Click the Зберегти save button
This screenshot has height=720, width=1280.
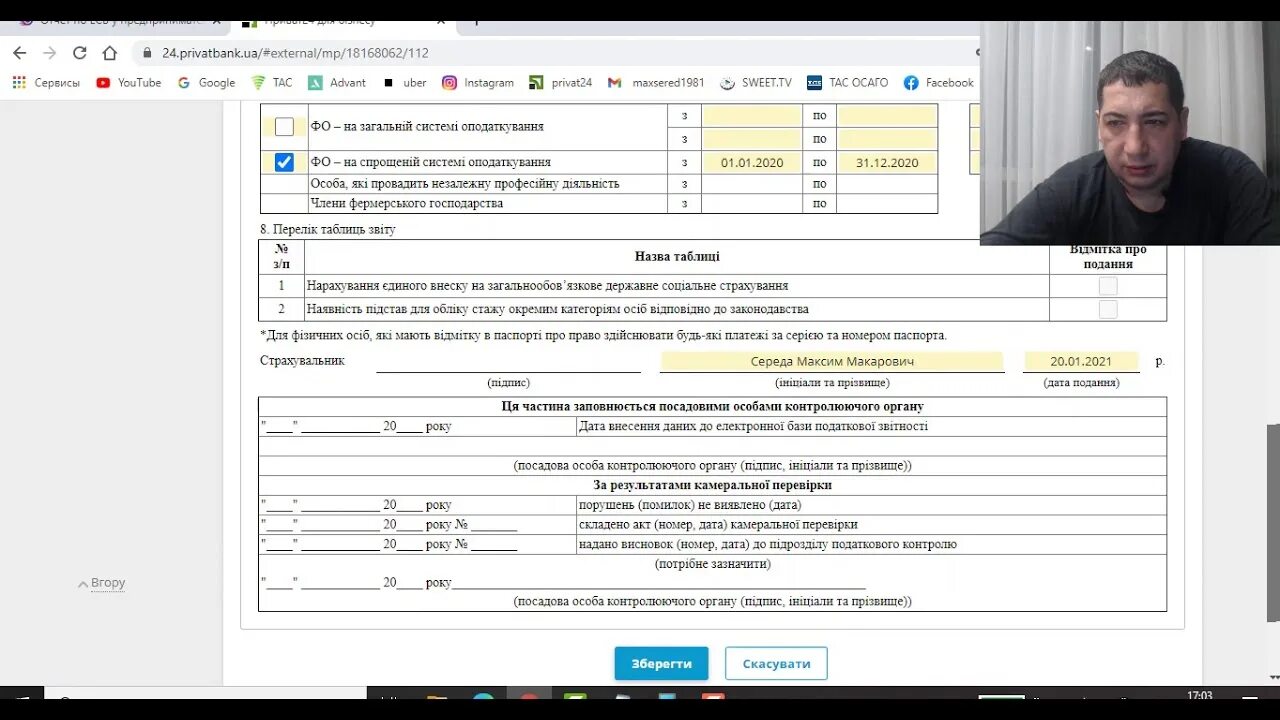click(661, 663)
